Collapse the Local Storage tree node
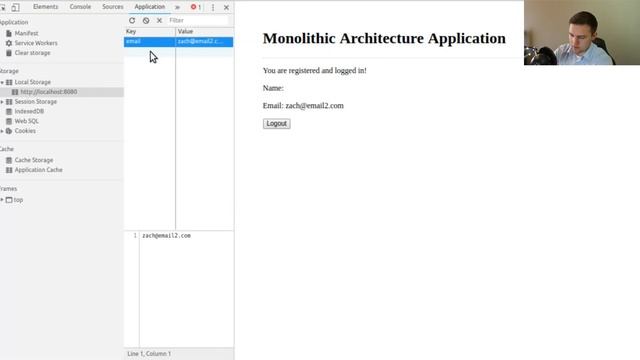 click(2, 82)
